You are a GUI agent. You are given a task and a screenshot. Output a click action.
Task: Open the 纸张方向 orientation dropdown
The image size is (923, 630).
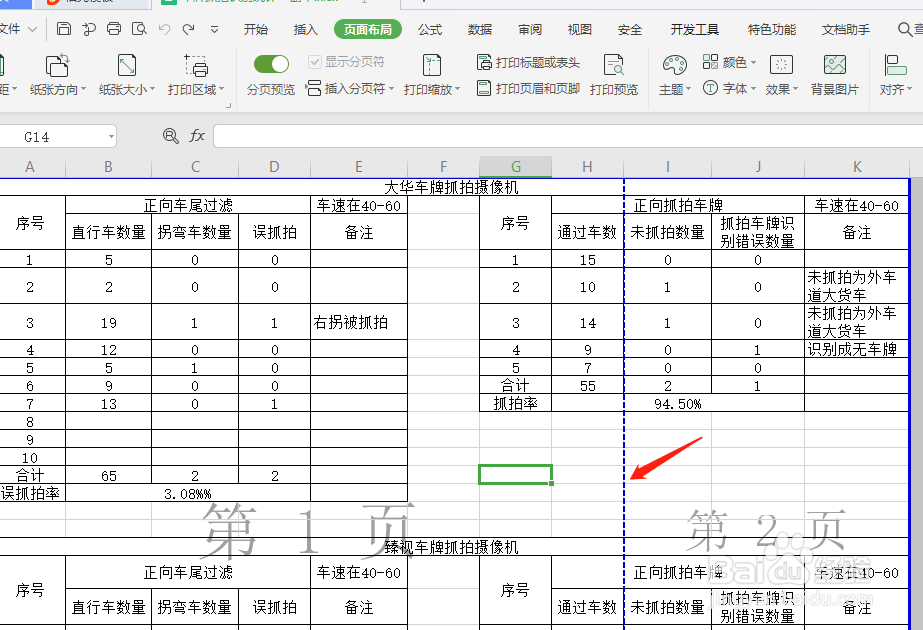tap(58, 75)
